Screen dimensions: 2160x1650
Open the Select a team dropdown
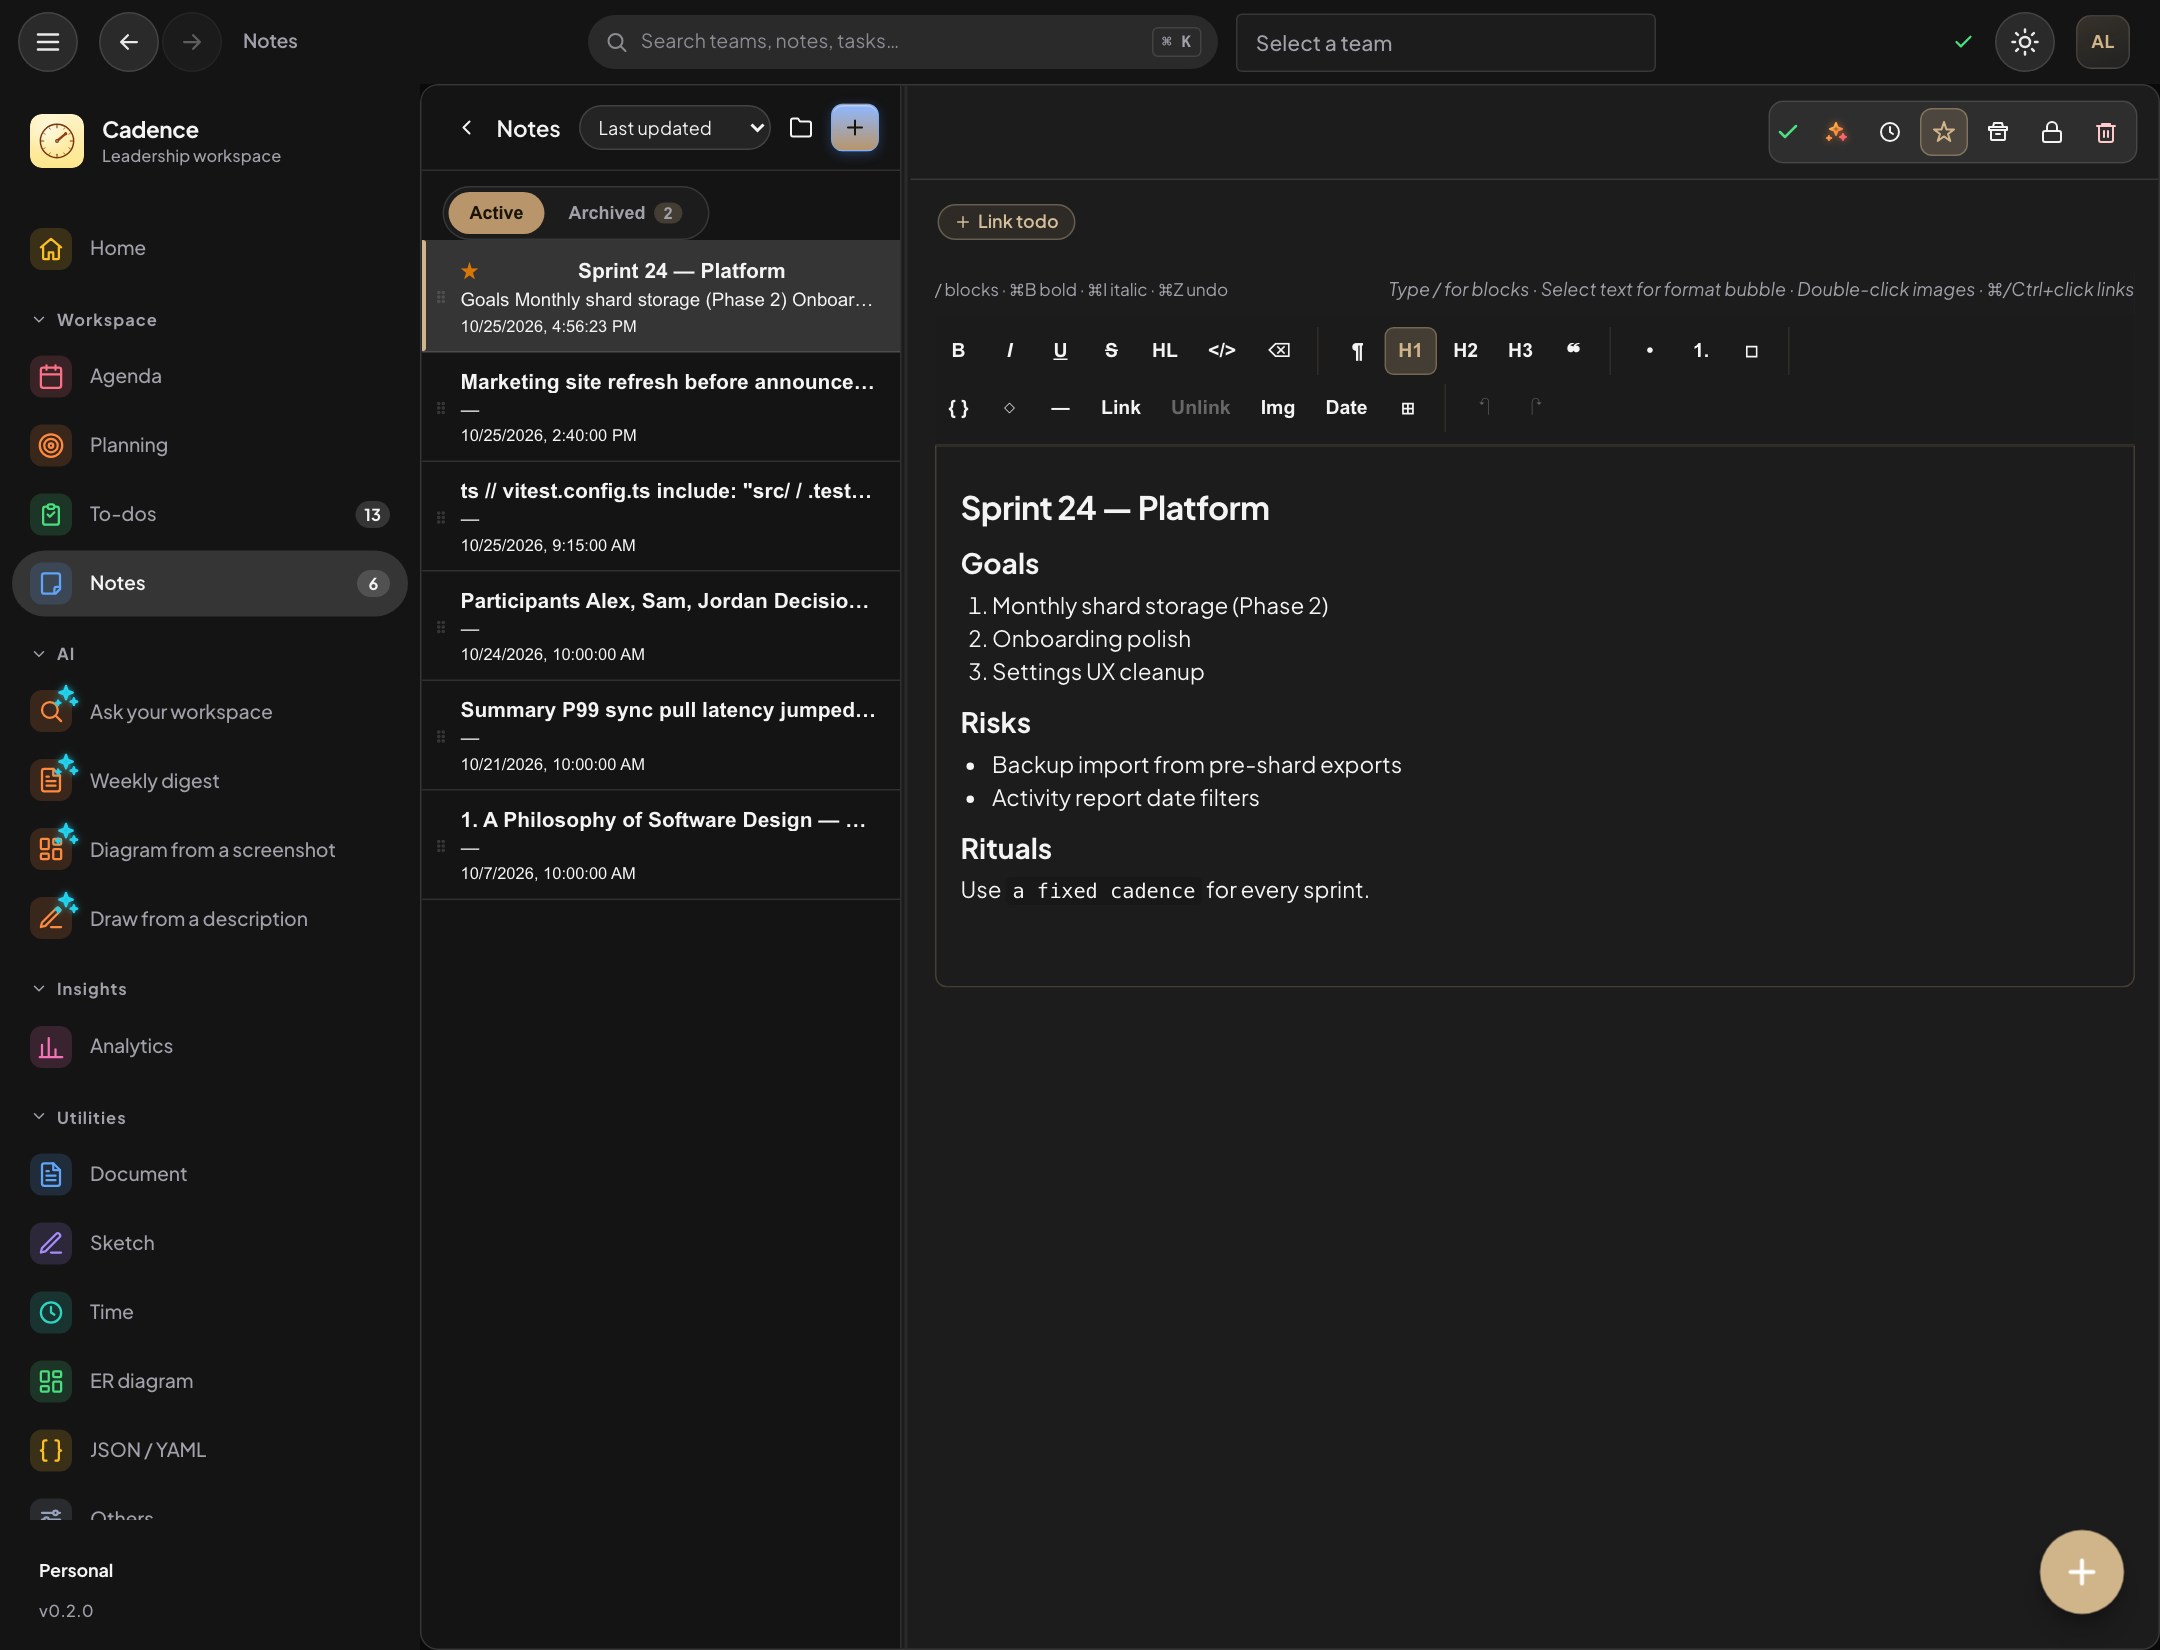[1445, 43]
